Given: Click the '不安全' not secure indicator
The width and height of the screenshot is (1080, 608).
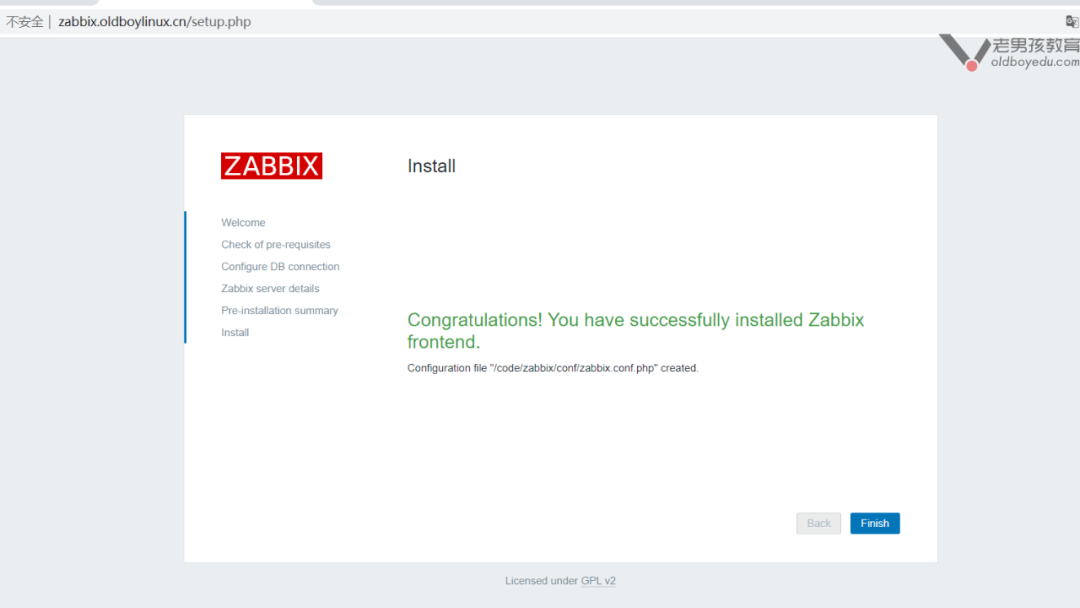Looking at the screenshot, I should pyautogui.click(x=25, y=21).
